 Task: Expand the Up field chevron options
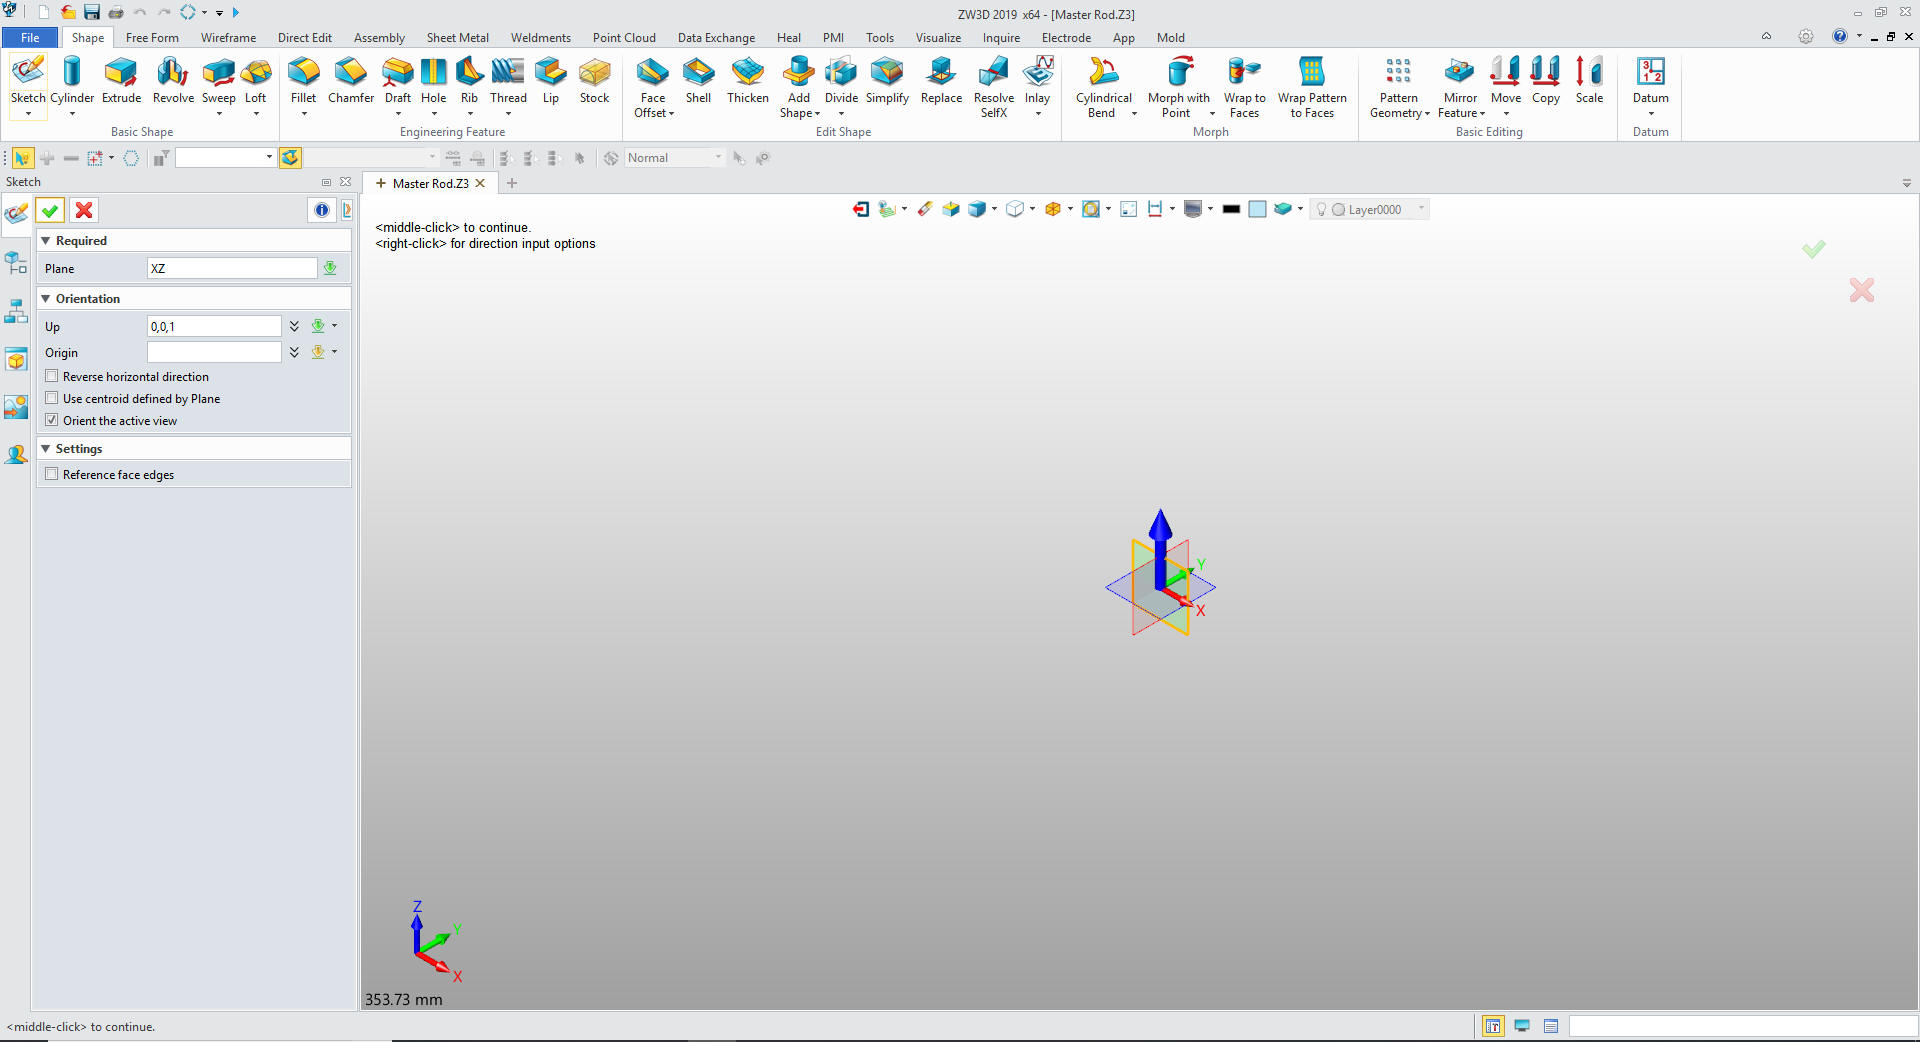[294, 326]
